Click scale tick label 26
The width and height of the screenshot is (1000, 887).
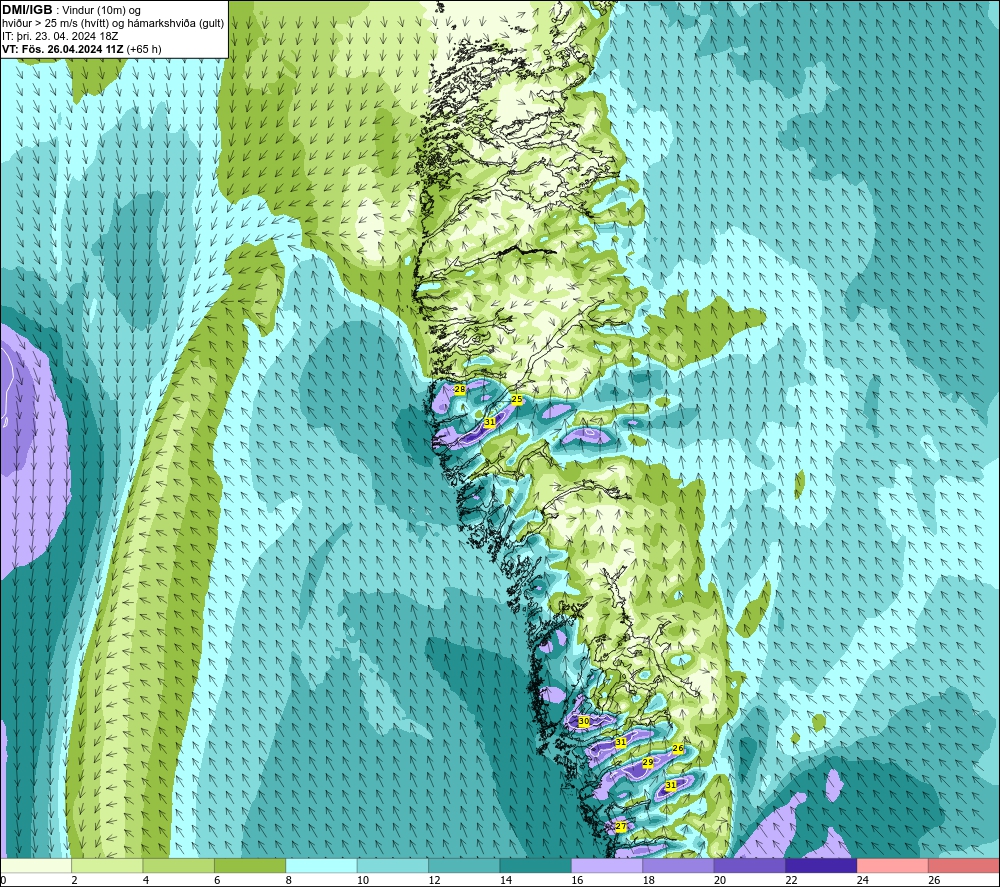coord(934,880)
